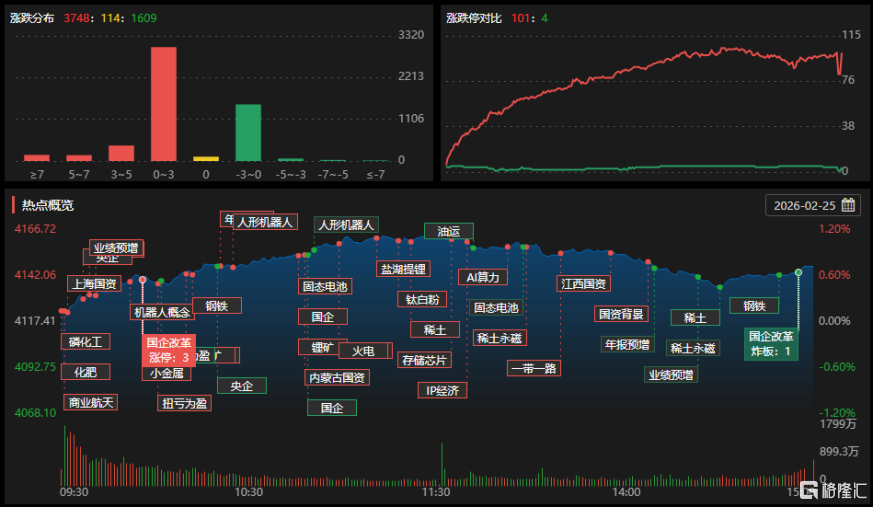874x507 pixels.
Task: Select the red-bordered 钢铁 tag
Action: pyautogui.click(x=217, y=306)
